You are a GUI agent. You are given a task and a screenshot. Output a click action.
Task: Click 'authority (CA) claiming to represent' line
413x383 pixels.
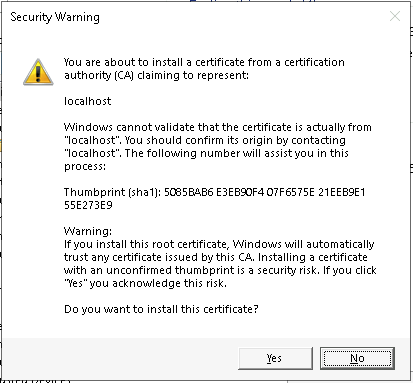(156, 75)
